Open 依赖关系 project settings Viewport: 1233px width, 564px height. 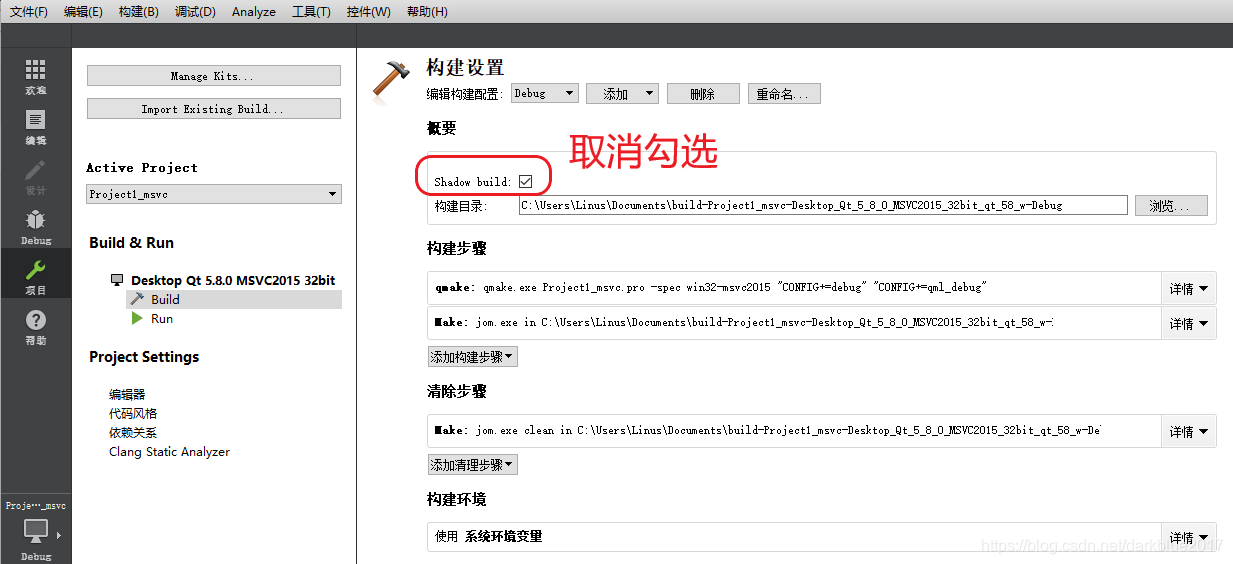(x=133, y=432)
